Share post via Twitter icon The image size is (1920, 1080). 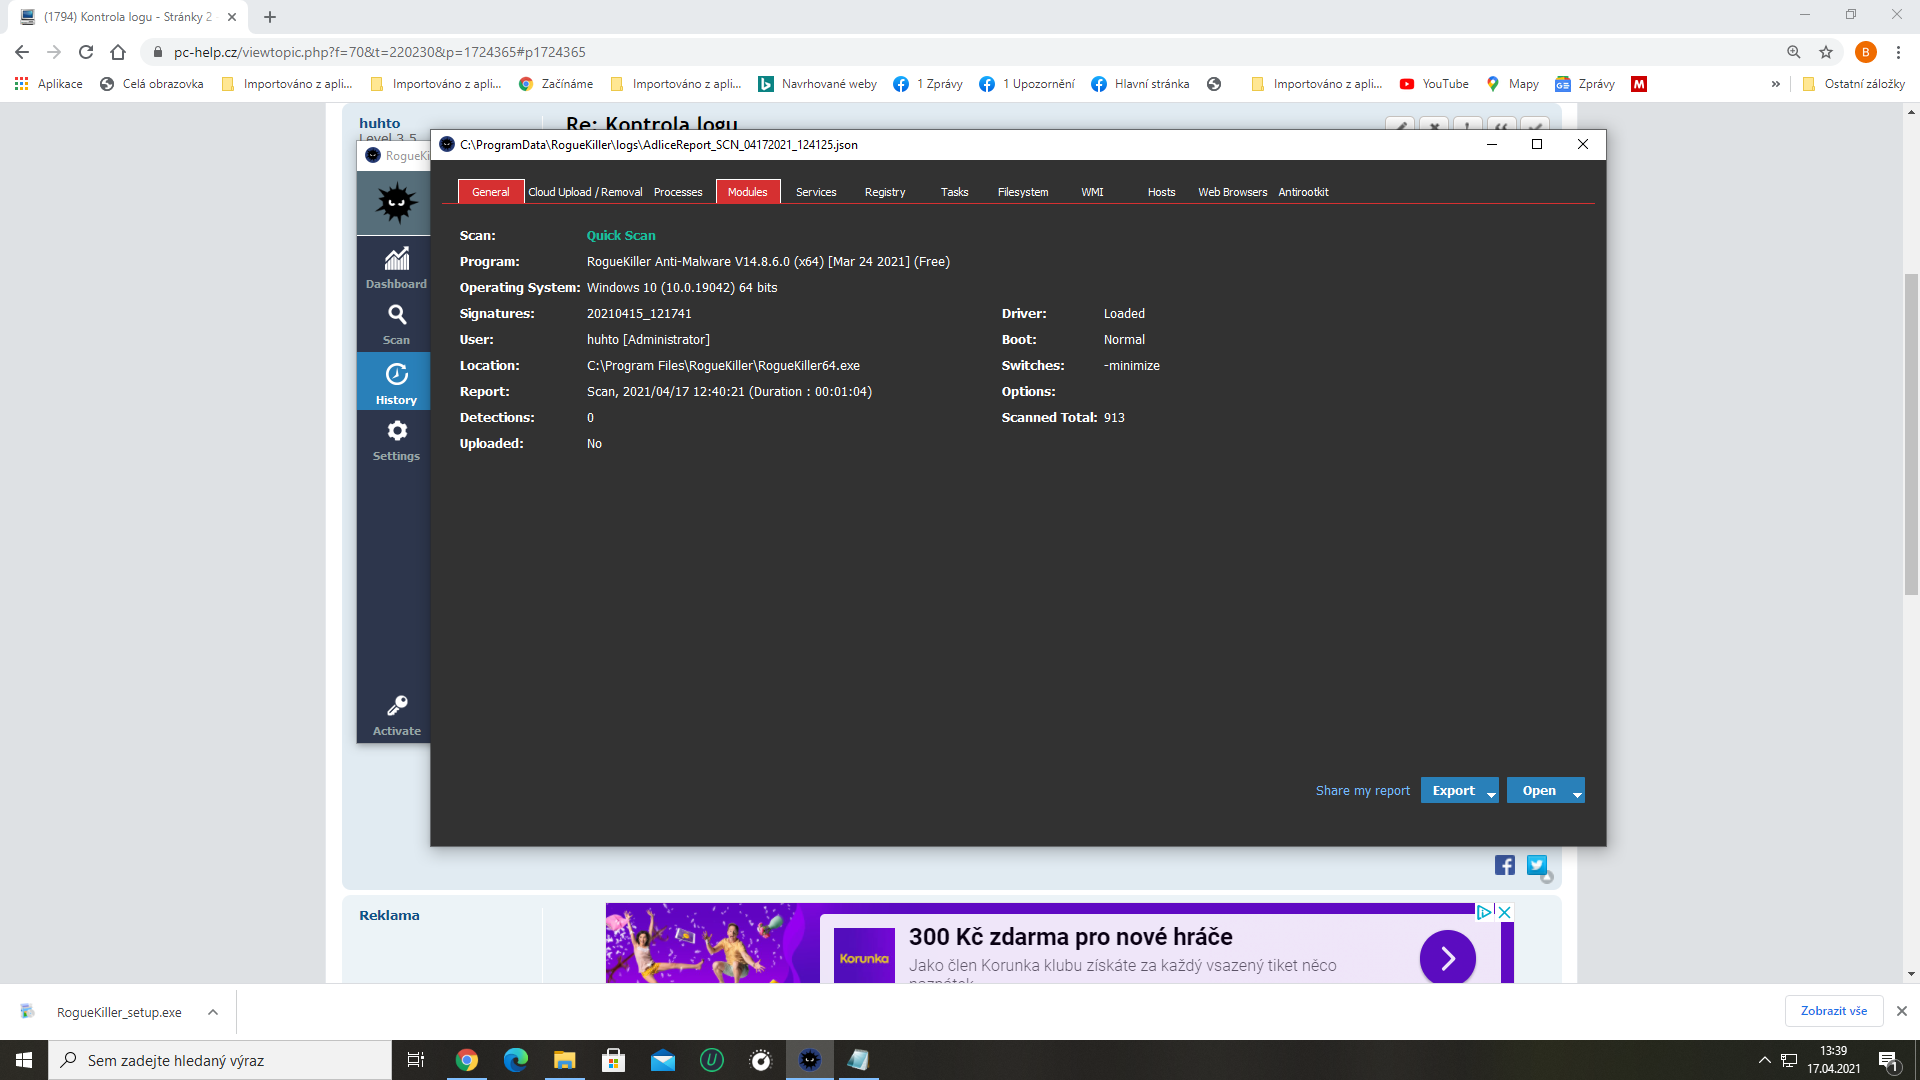1537,865
